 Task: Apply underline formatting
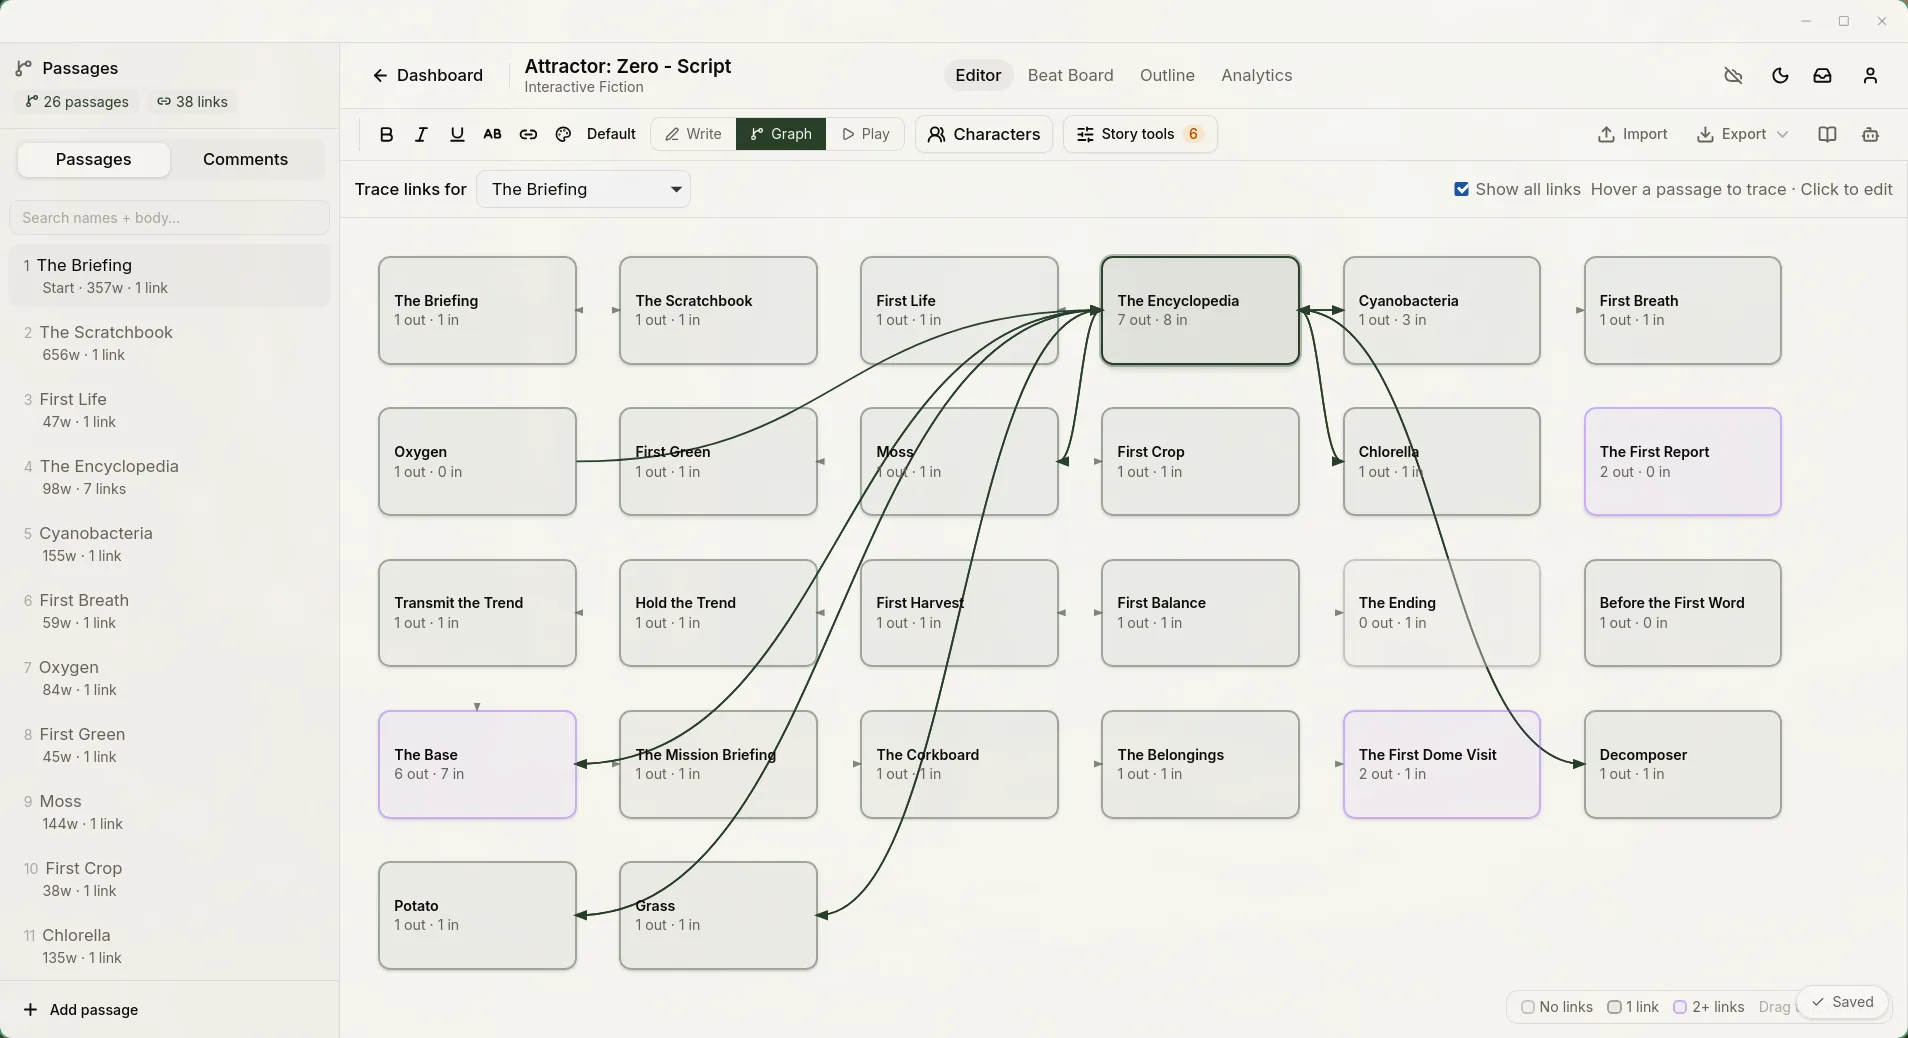point(457,134)
